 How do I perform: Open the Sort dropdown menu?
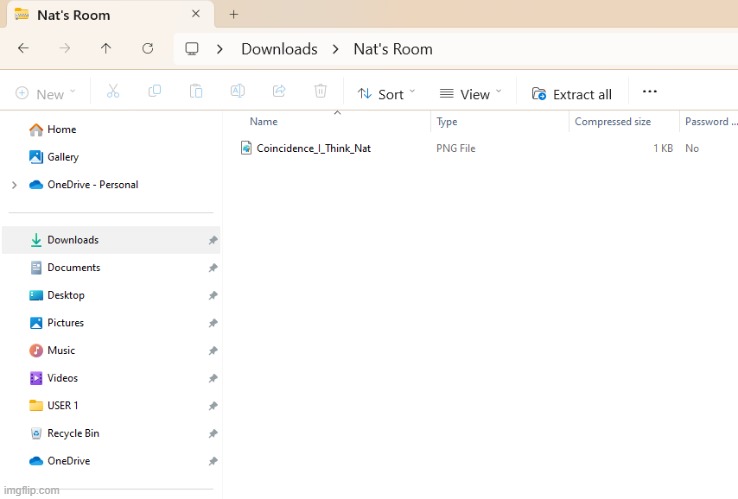coord(386,94)
